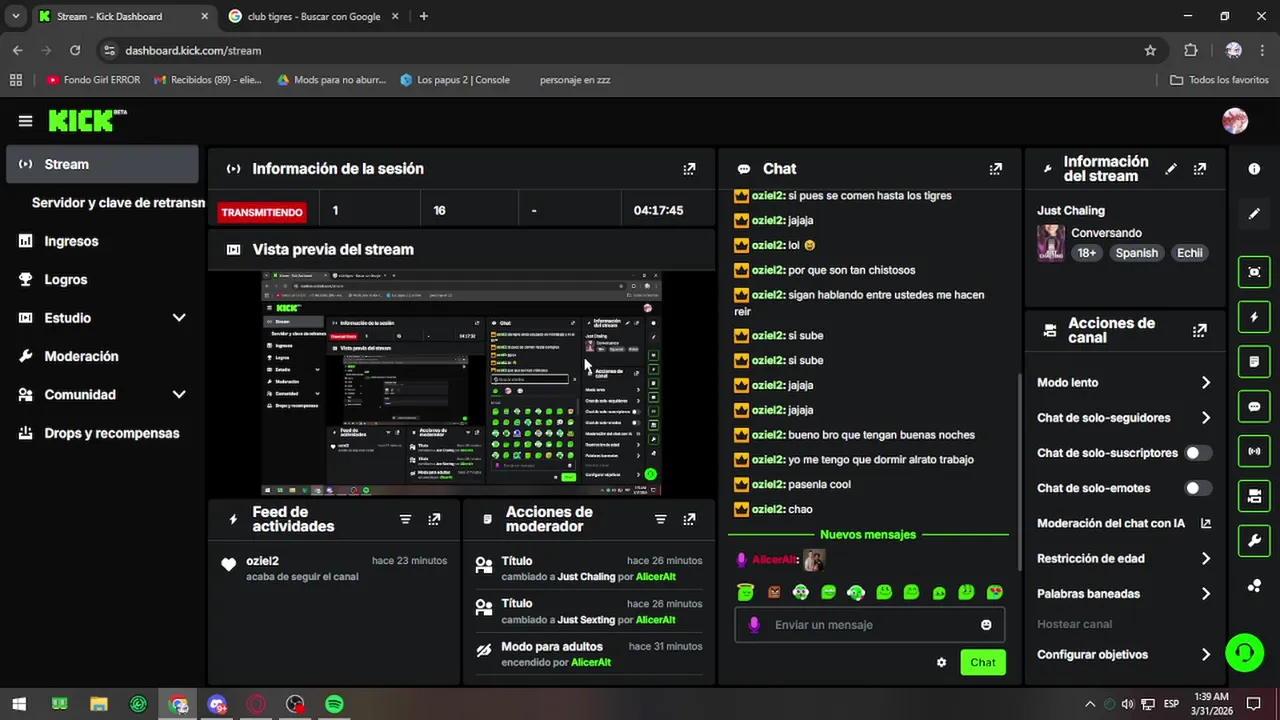Insert the heart-eyes emote
The width and height of the screenshot is (1280, 720).
(x=994, y=592)
